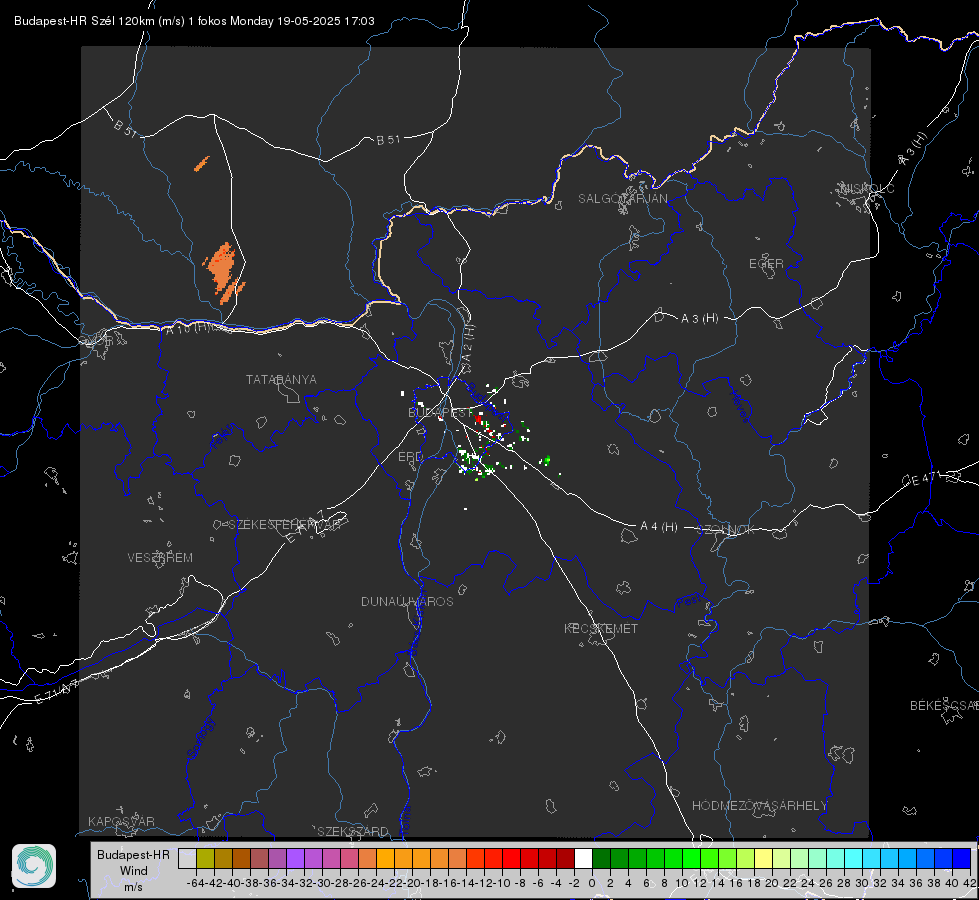
Task: Click the KECSKEMÉT city label
Action: click(x=601, y=628)
